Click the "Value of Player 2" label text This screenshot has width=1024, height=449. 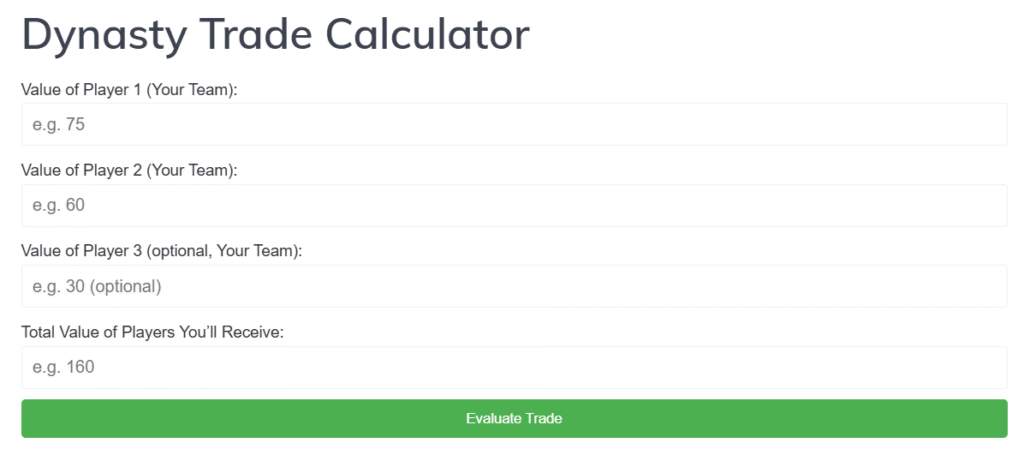[x=82, y=171]
